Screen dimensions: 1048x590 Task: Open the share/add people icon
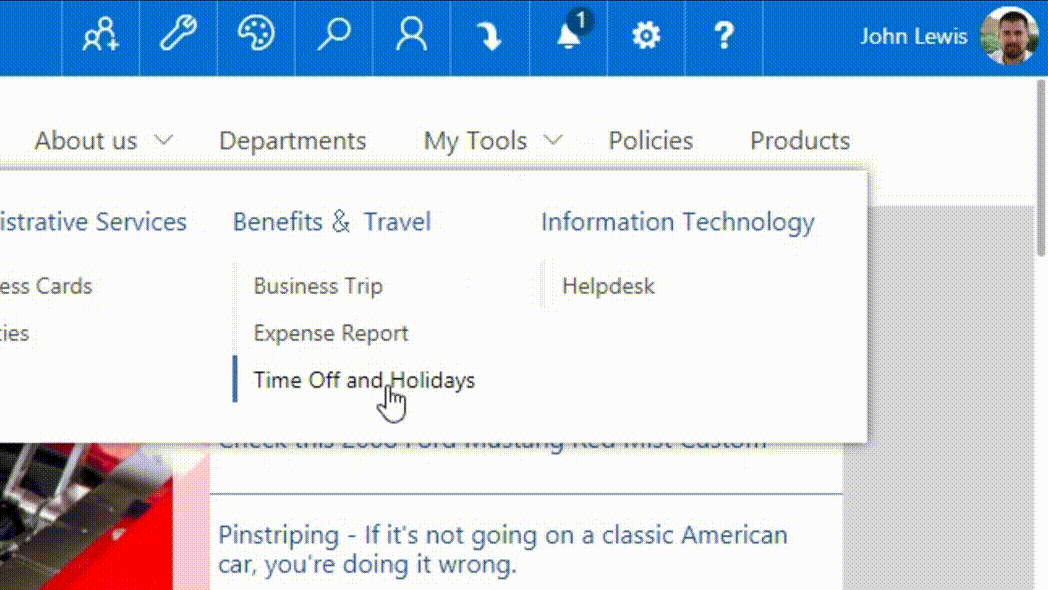100,37
